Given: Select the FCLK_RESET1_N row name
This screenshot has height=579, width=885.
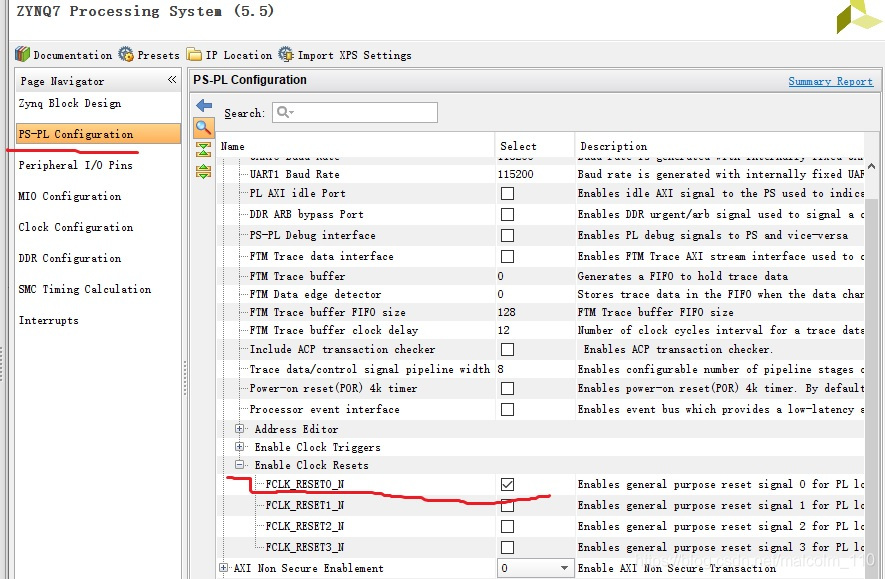Looking at the screenshot, I should click(x=305, y=505).
